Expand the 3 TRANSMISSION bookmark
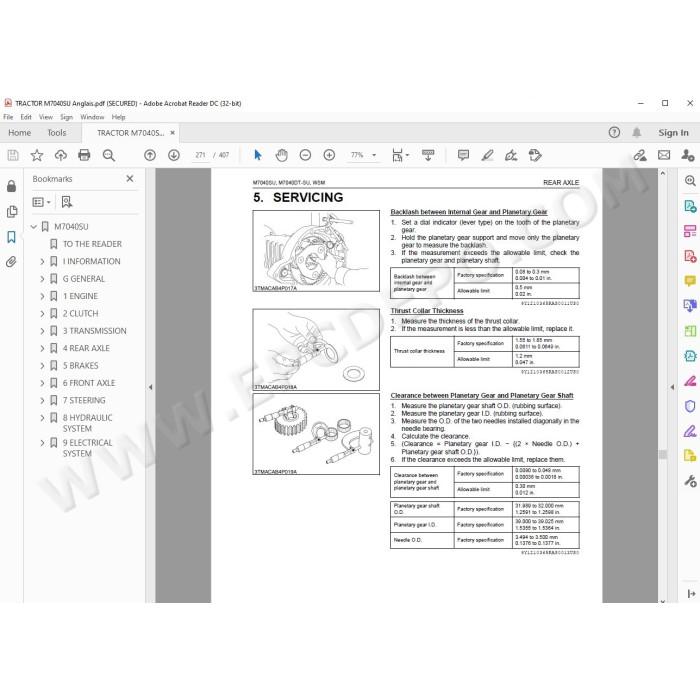 42,331
